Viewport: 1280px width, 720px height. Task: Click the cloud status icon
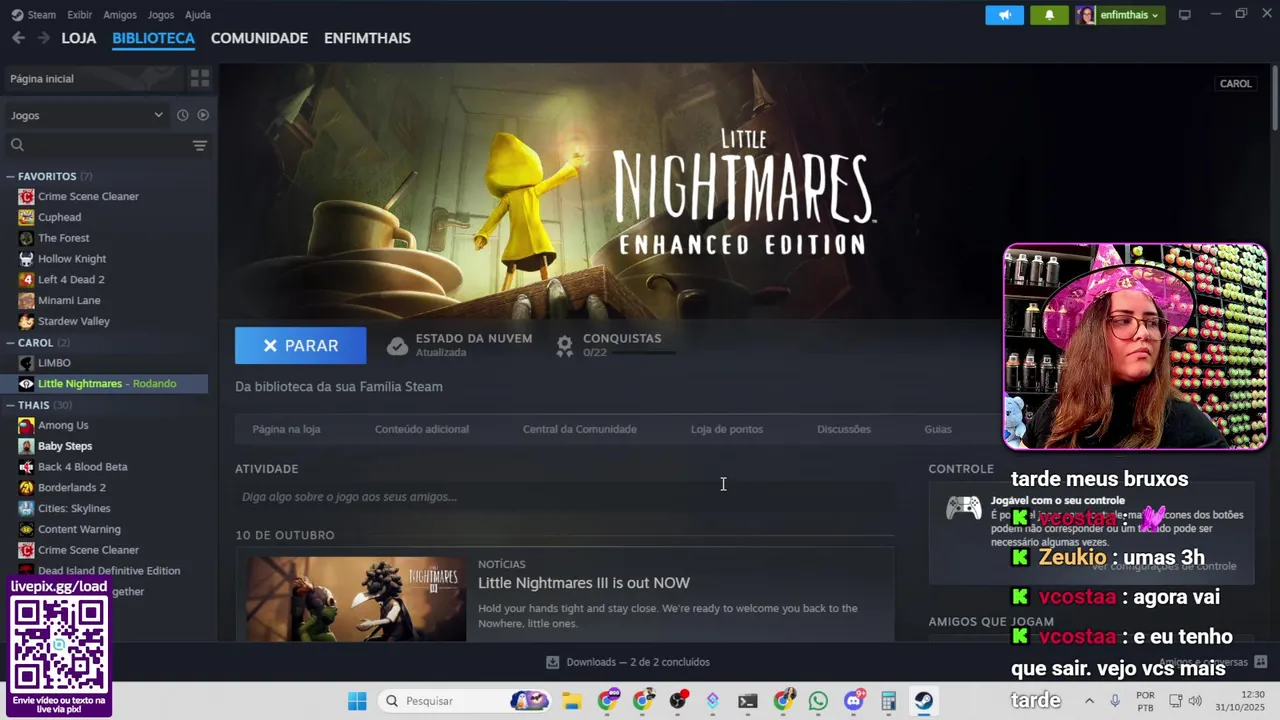click(397, 346)
